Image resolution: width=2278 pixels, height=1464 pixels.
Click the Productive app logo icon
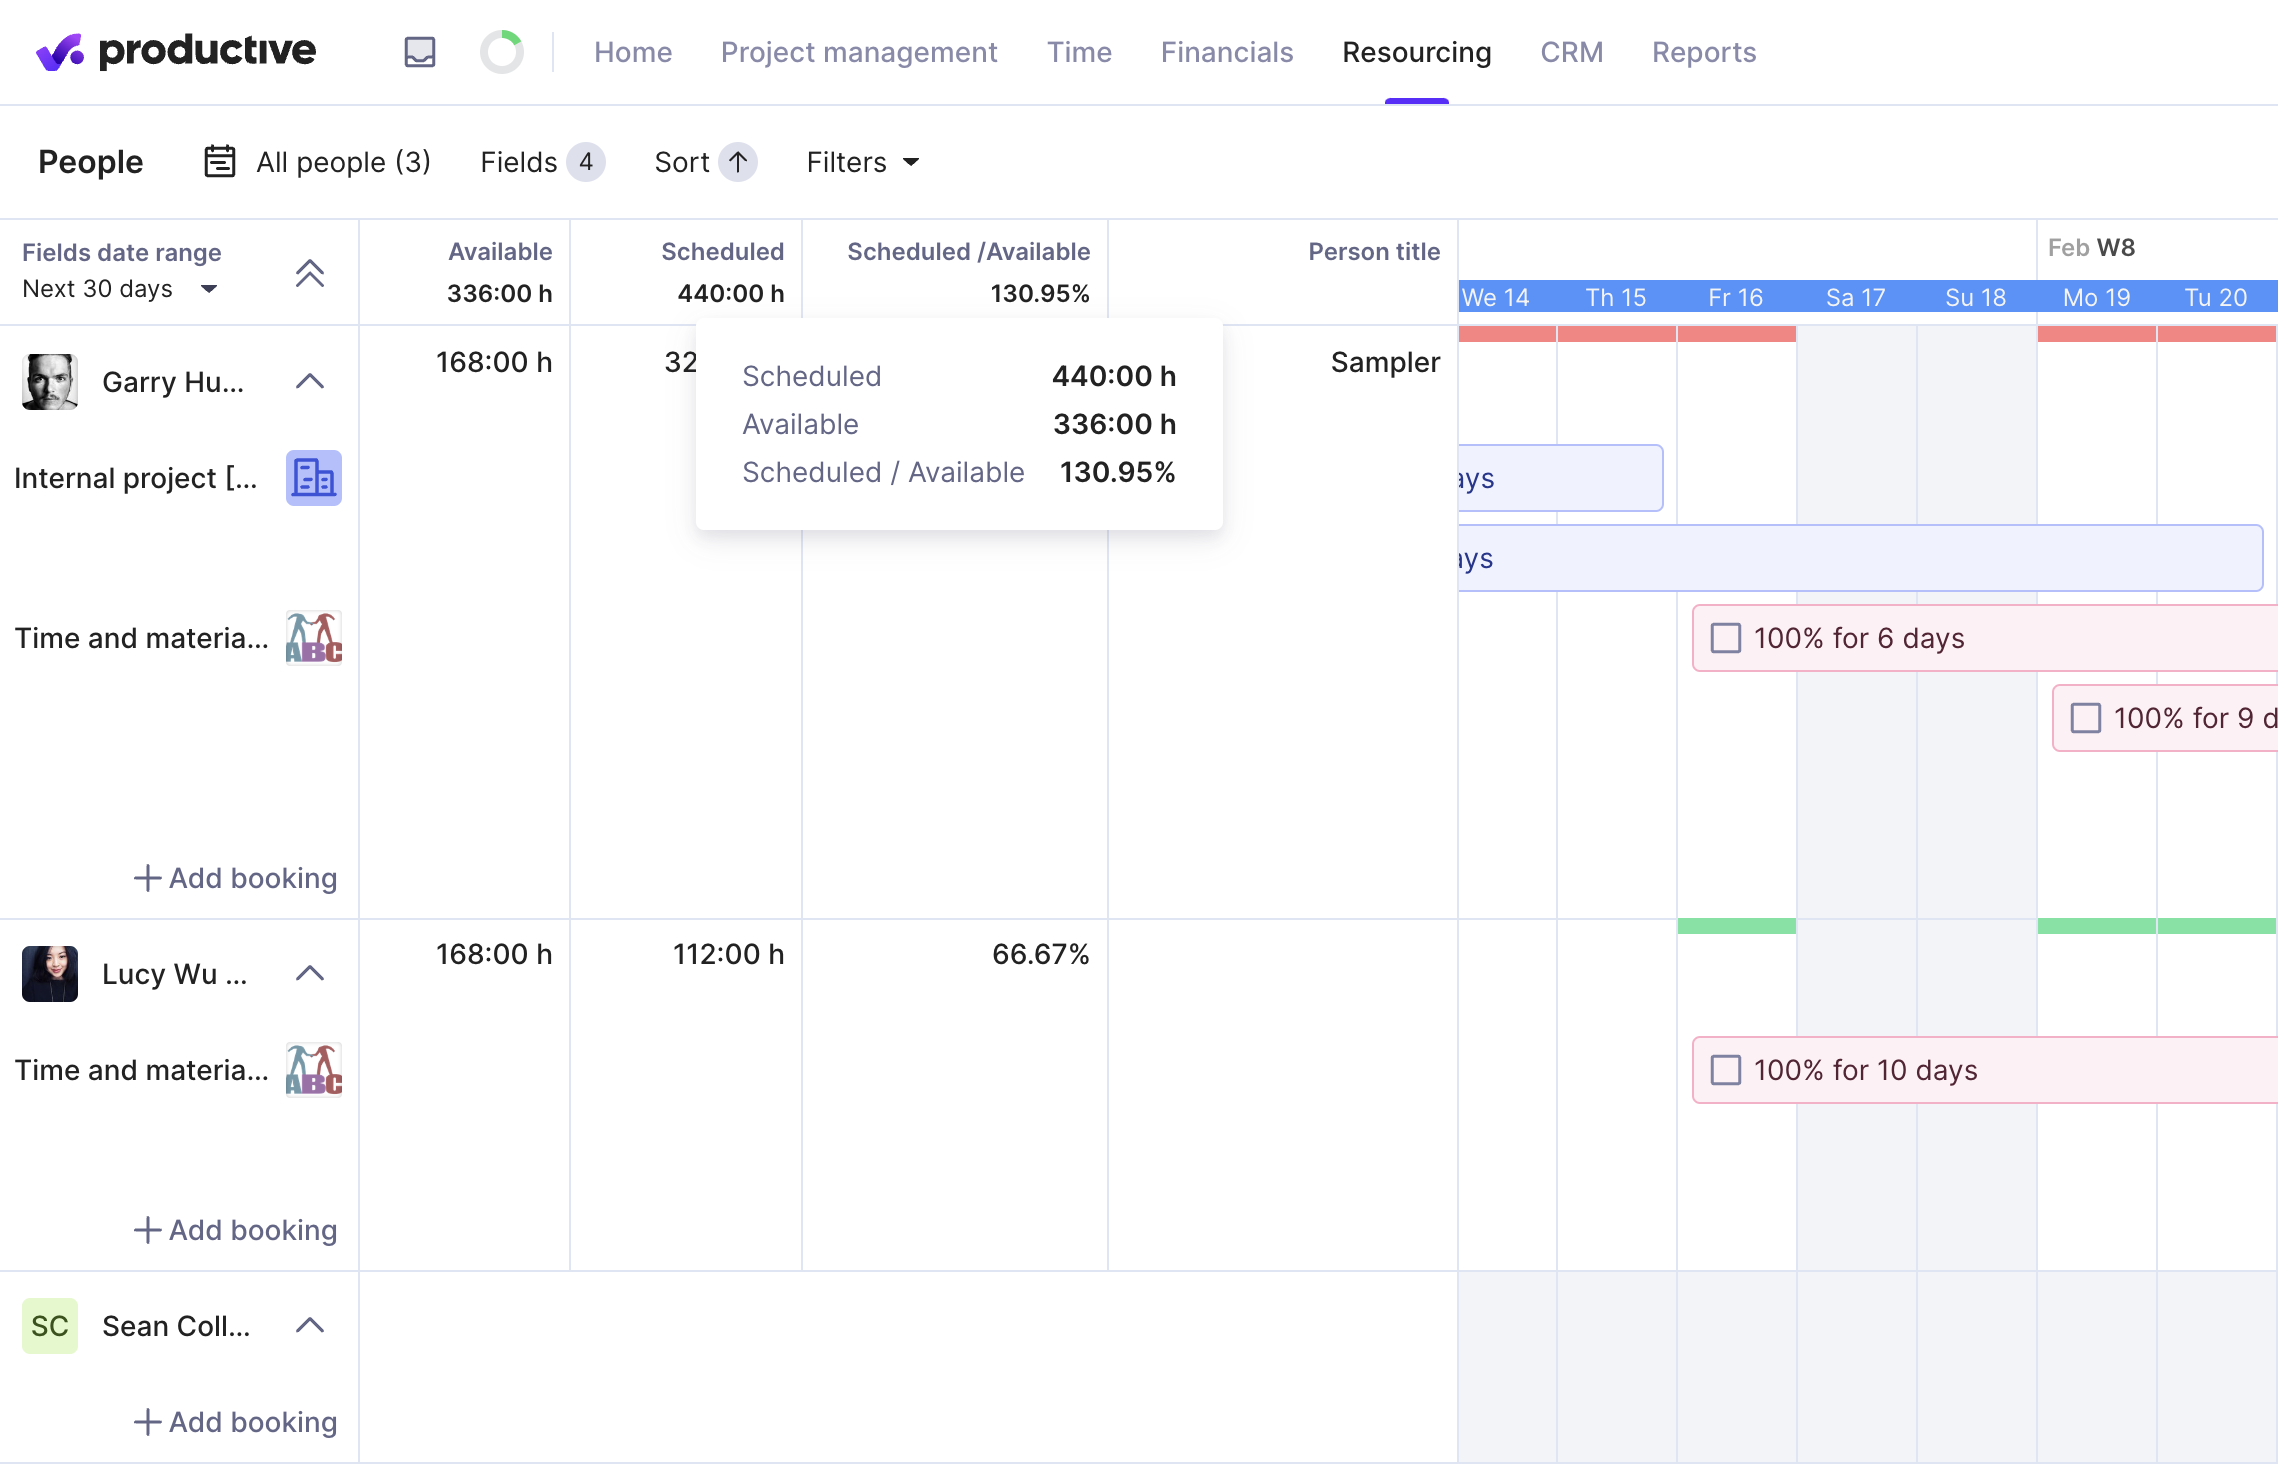[56, 51]
